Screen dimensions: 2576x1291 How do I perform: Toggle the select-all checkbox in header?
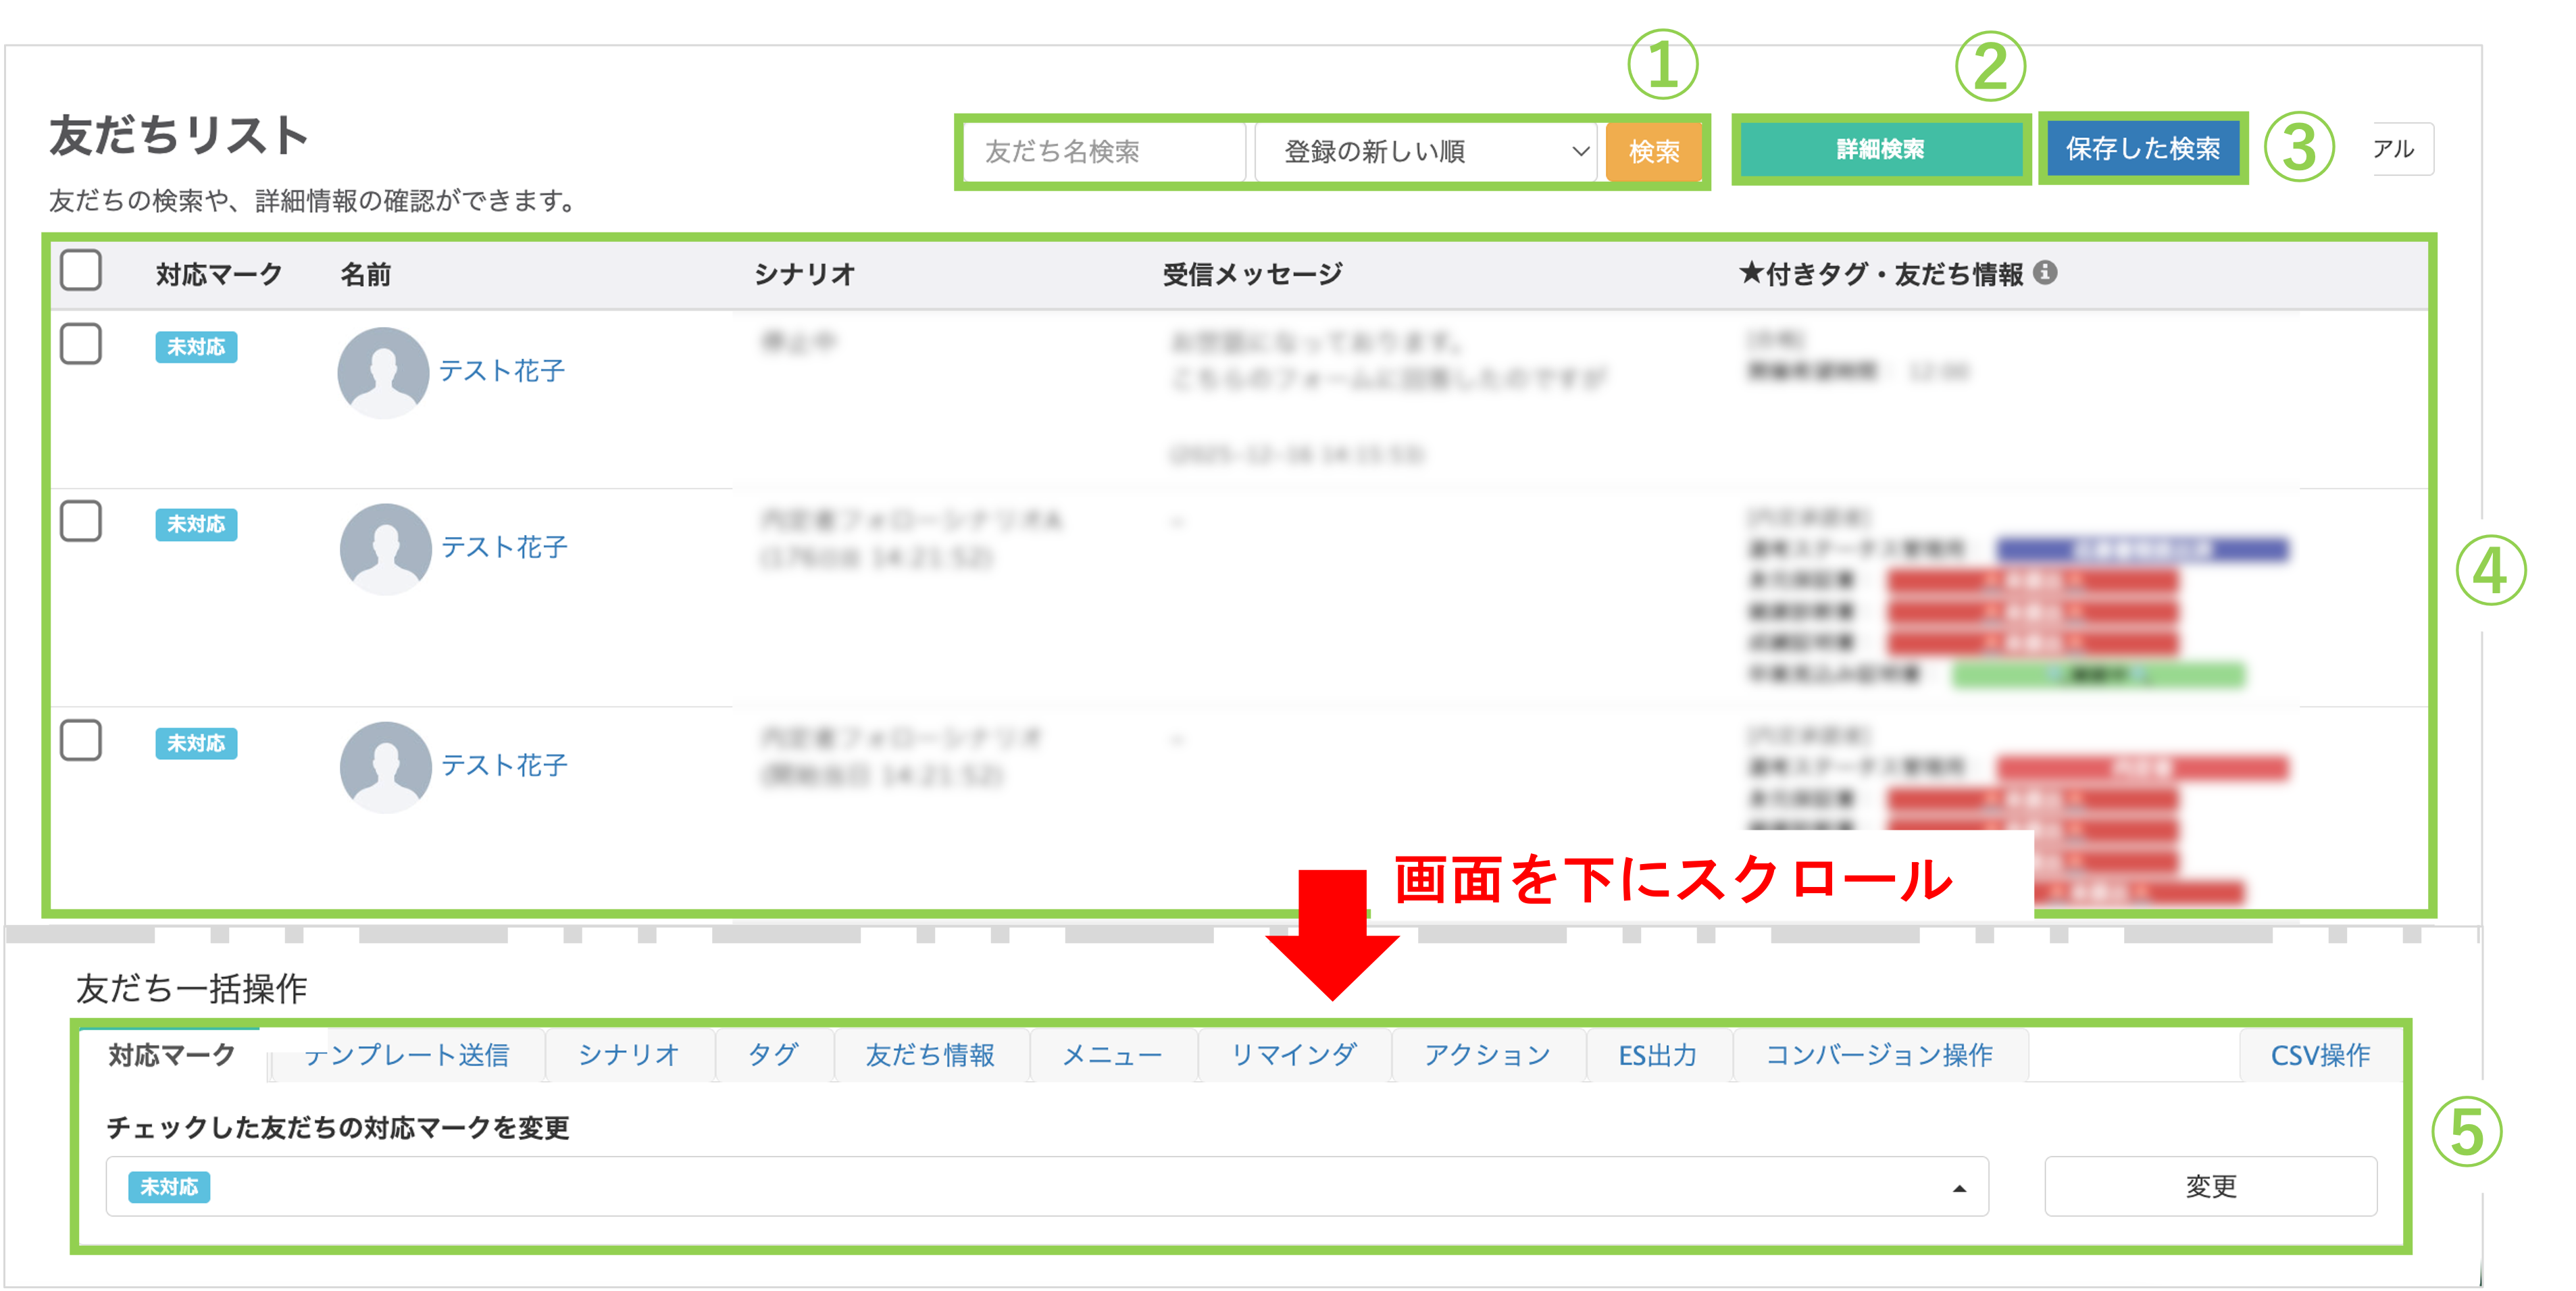click(x=81, y=270)
